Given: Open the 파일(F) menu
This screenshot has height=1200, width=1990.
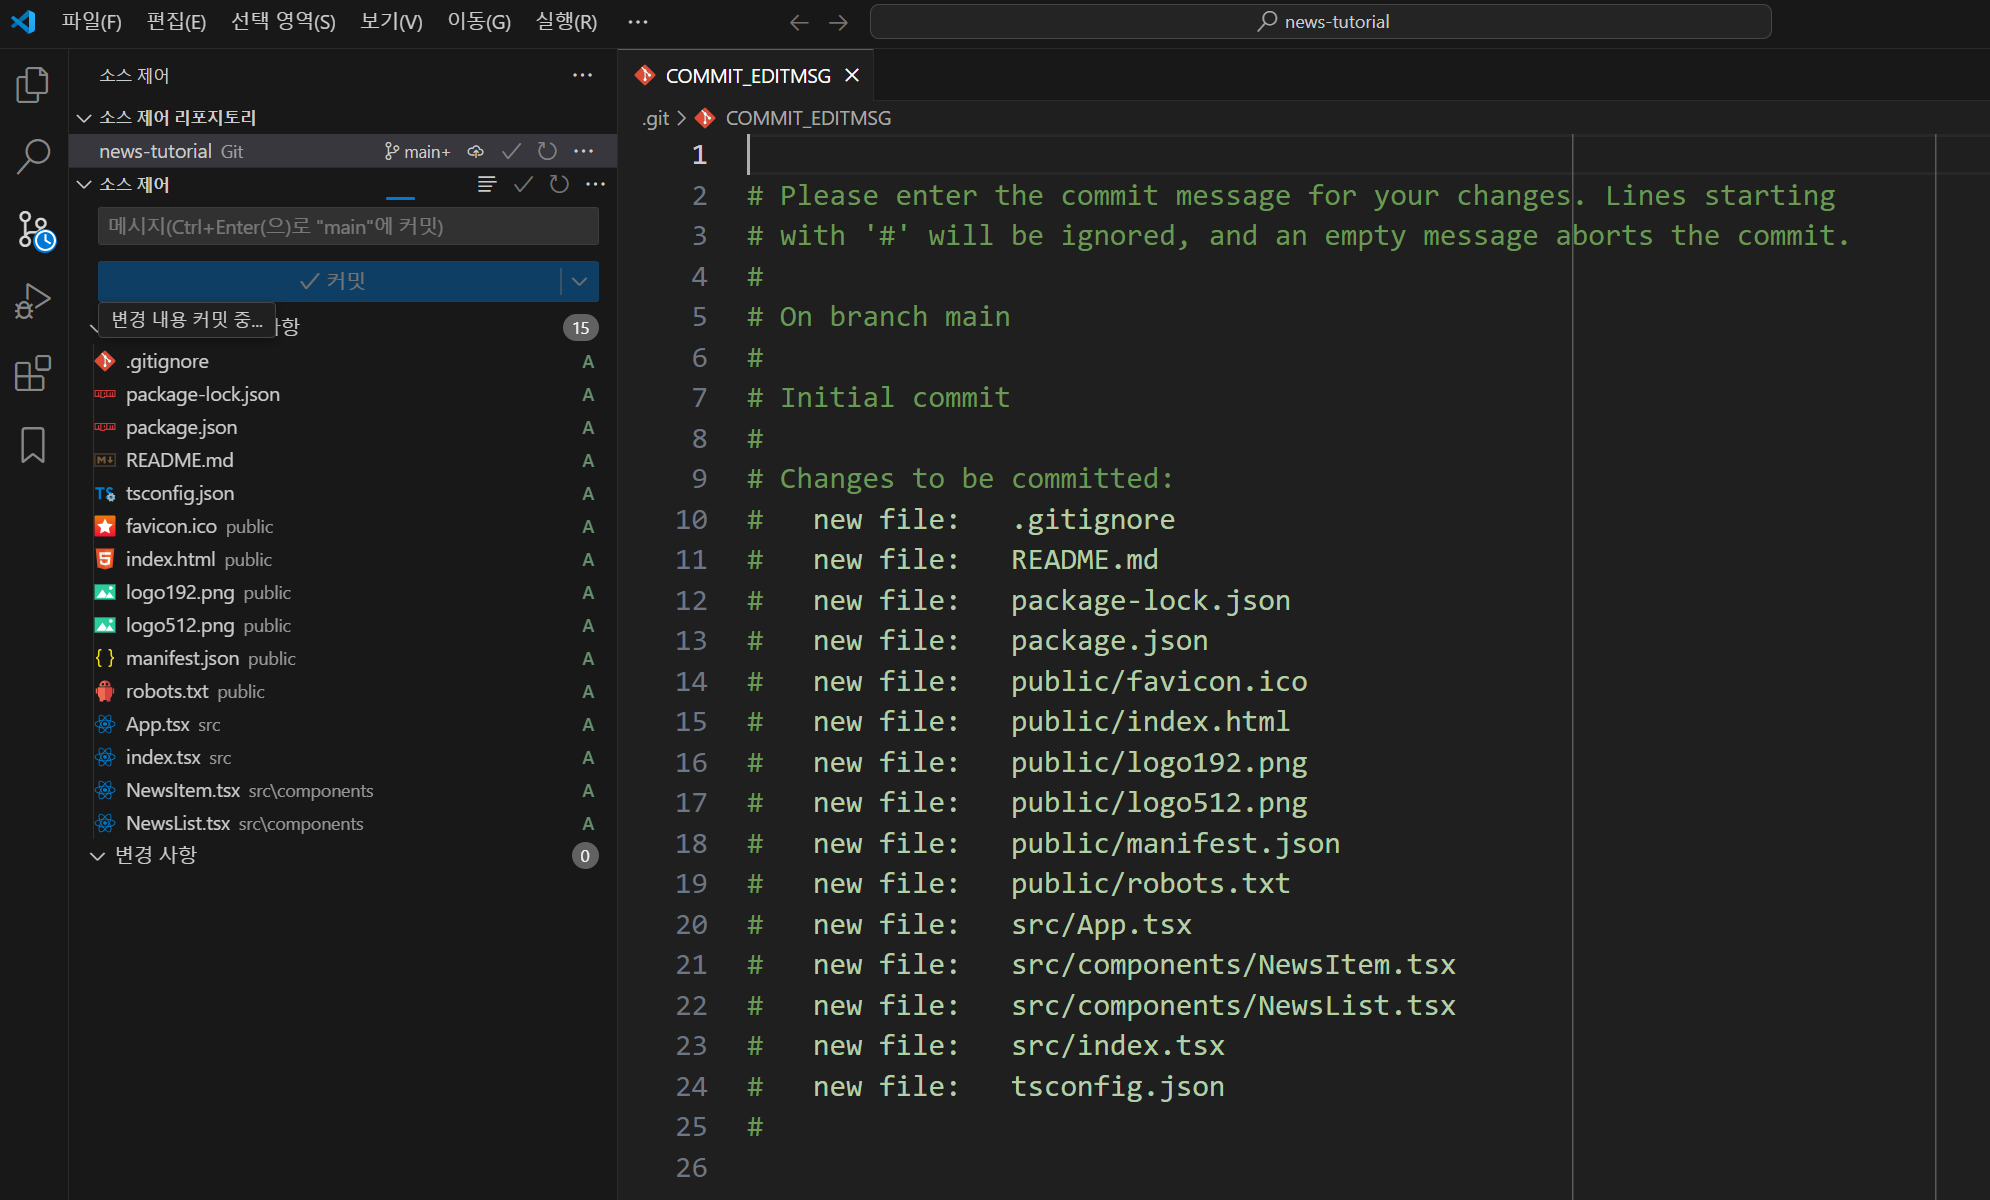Looking at the screenshot, I should pos(91,22).
